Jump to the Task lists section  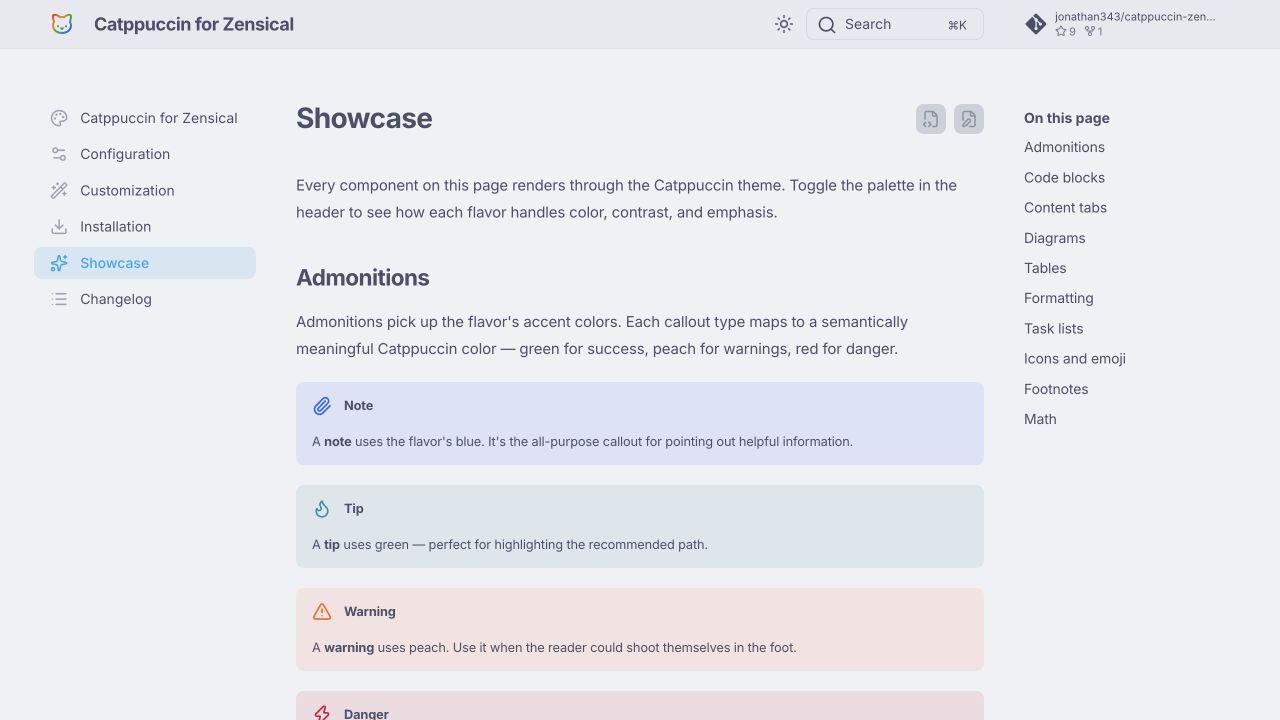1053,328
